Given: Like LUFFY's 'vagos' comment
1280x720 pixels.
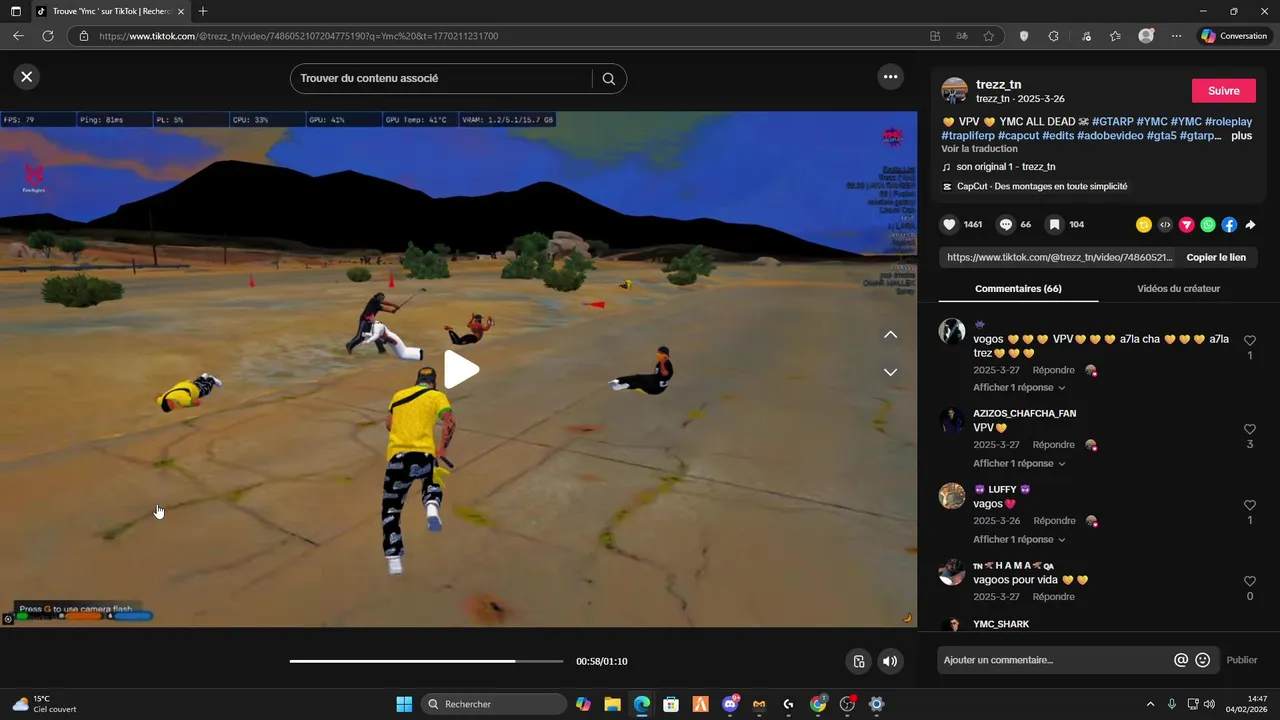Looking at the screenshot, I should point(1250,506).
